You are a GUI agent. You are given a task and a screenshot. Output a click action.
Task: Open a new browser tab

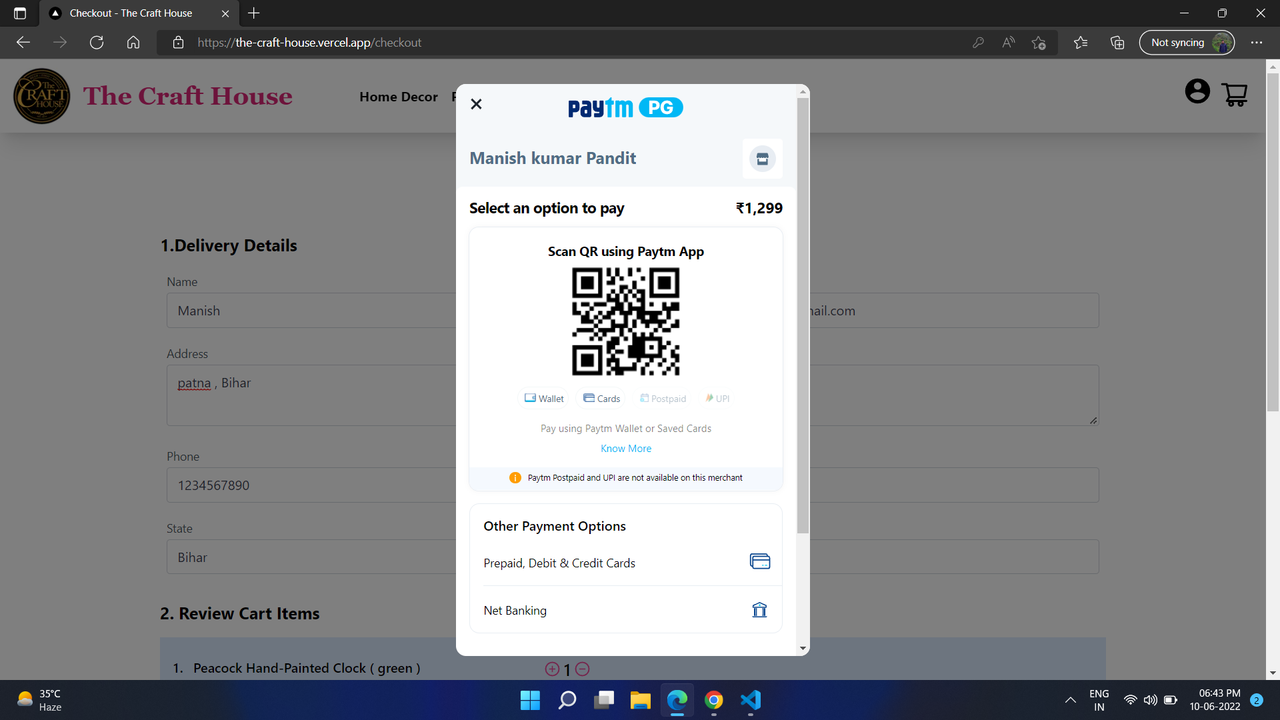click(x=254, y=13)
